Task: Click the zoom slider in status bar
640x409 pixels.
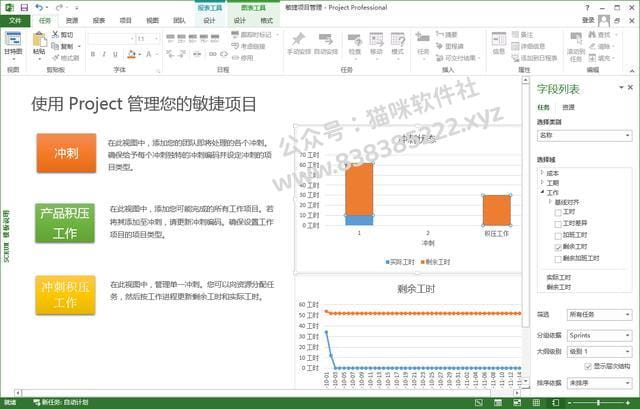Action: coord(598,403)
